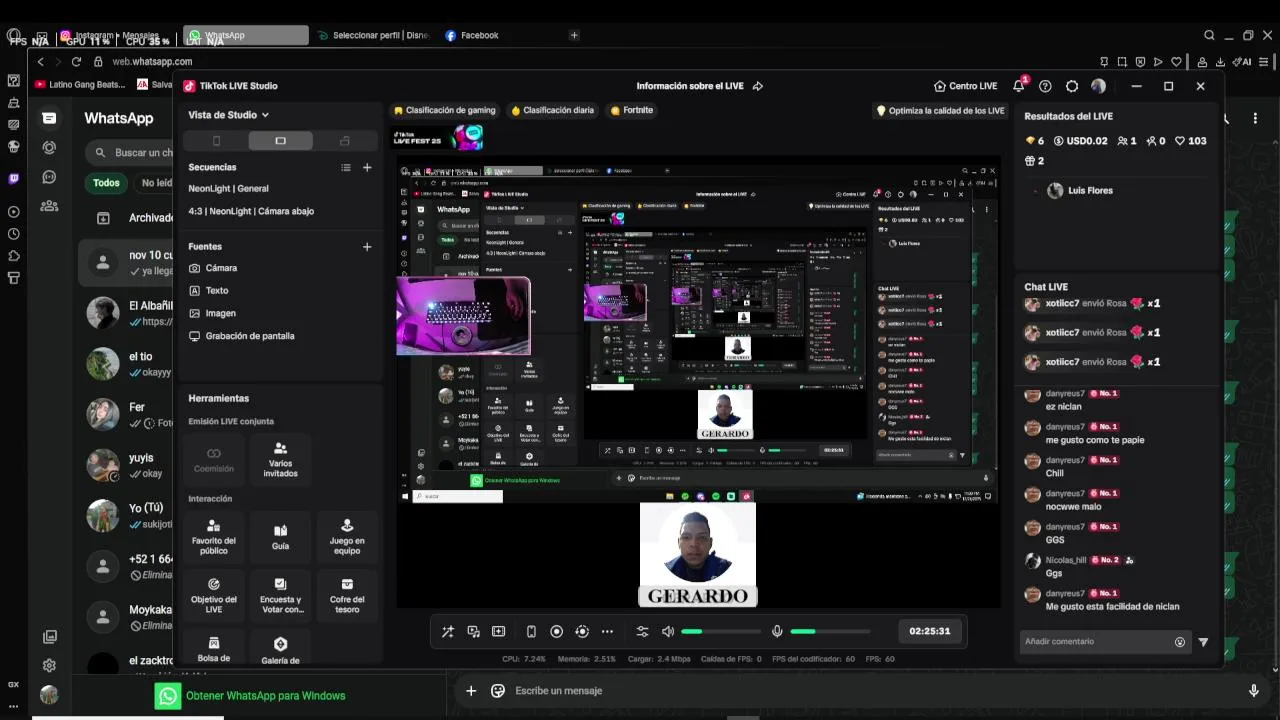Open Twitch icon in browser sidebar
This screenshot has height=720, width=1280.
pyautogui.click(x=13, y=179)
